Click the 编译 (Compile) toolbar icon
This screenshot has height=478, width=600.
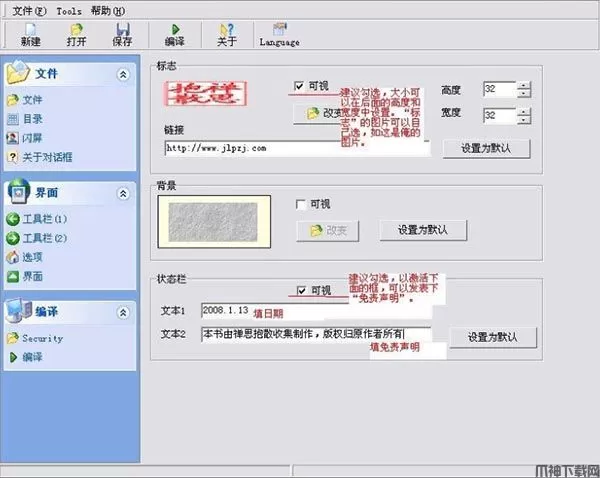coord(175,34)
